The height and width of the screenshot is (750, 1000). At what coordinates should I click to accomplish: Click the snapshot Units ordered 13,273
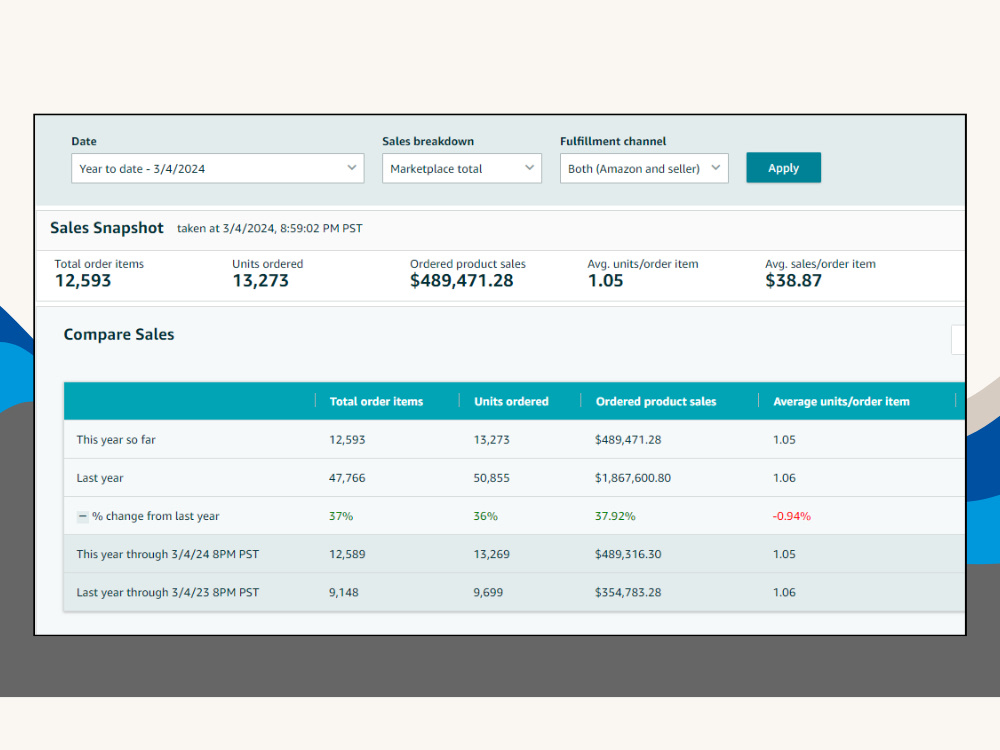260,281
